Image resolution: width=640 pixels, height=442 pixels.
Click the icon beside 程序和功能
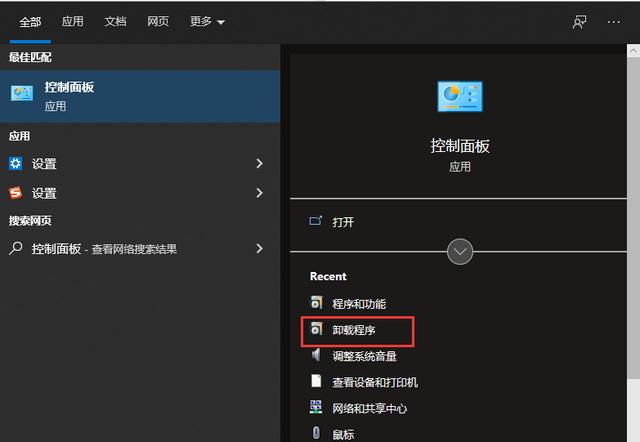pyautogui.click(x=317, y=302)
